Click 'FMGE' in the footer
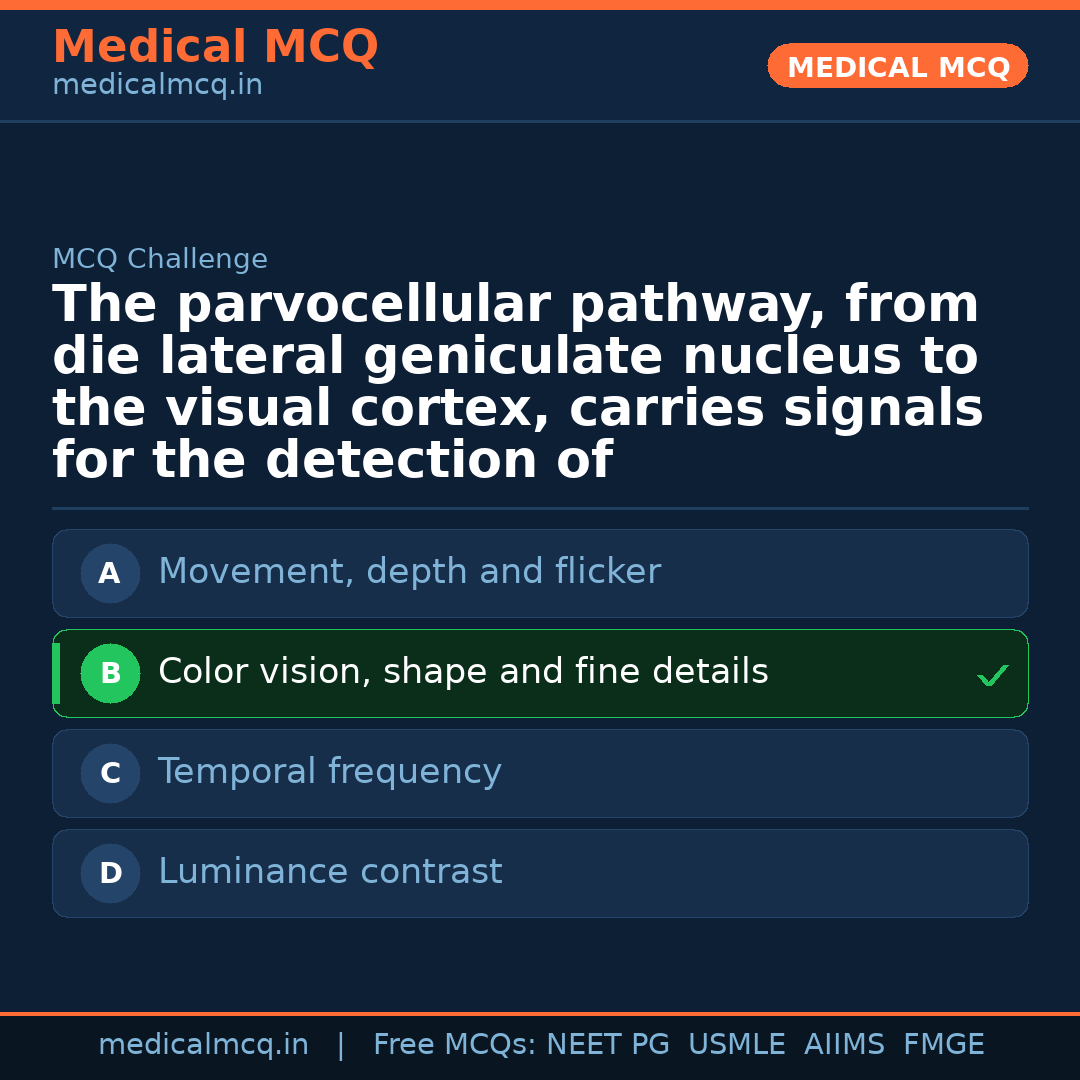1080x1080 pixels. click(x=943, y=1045)
